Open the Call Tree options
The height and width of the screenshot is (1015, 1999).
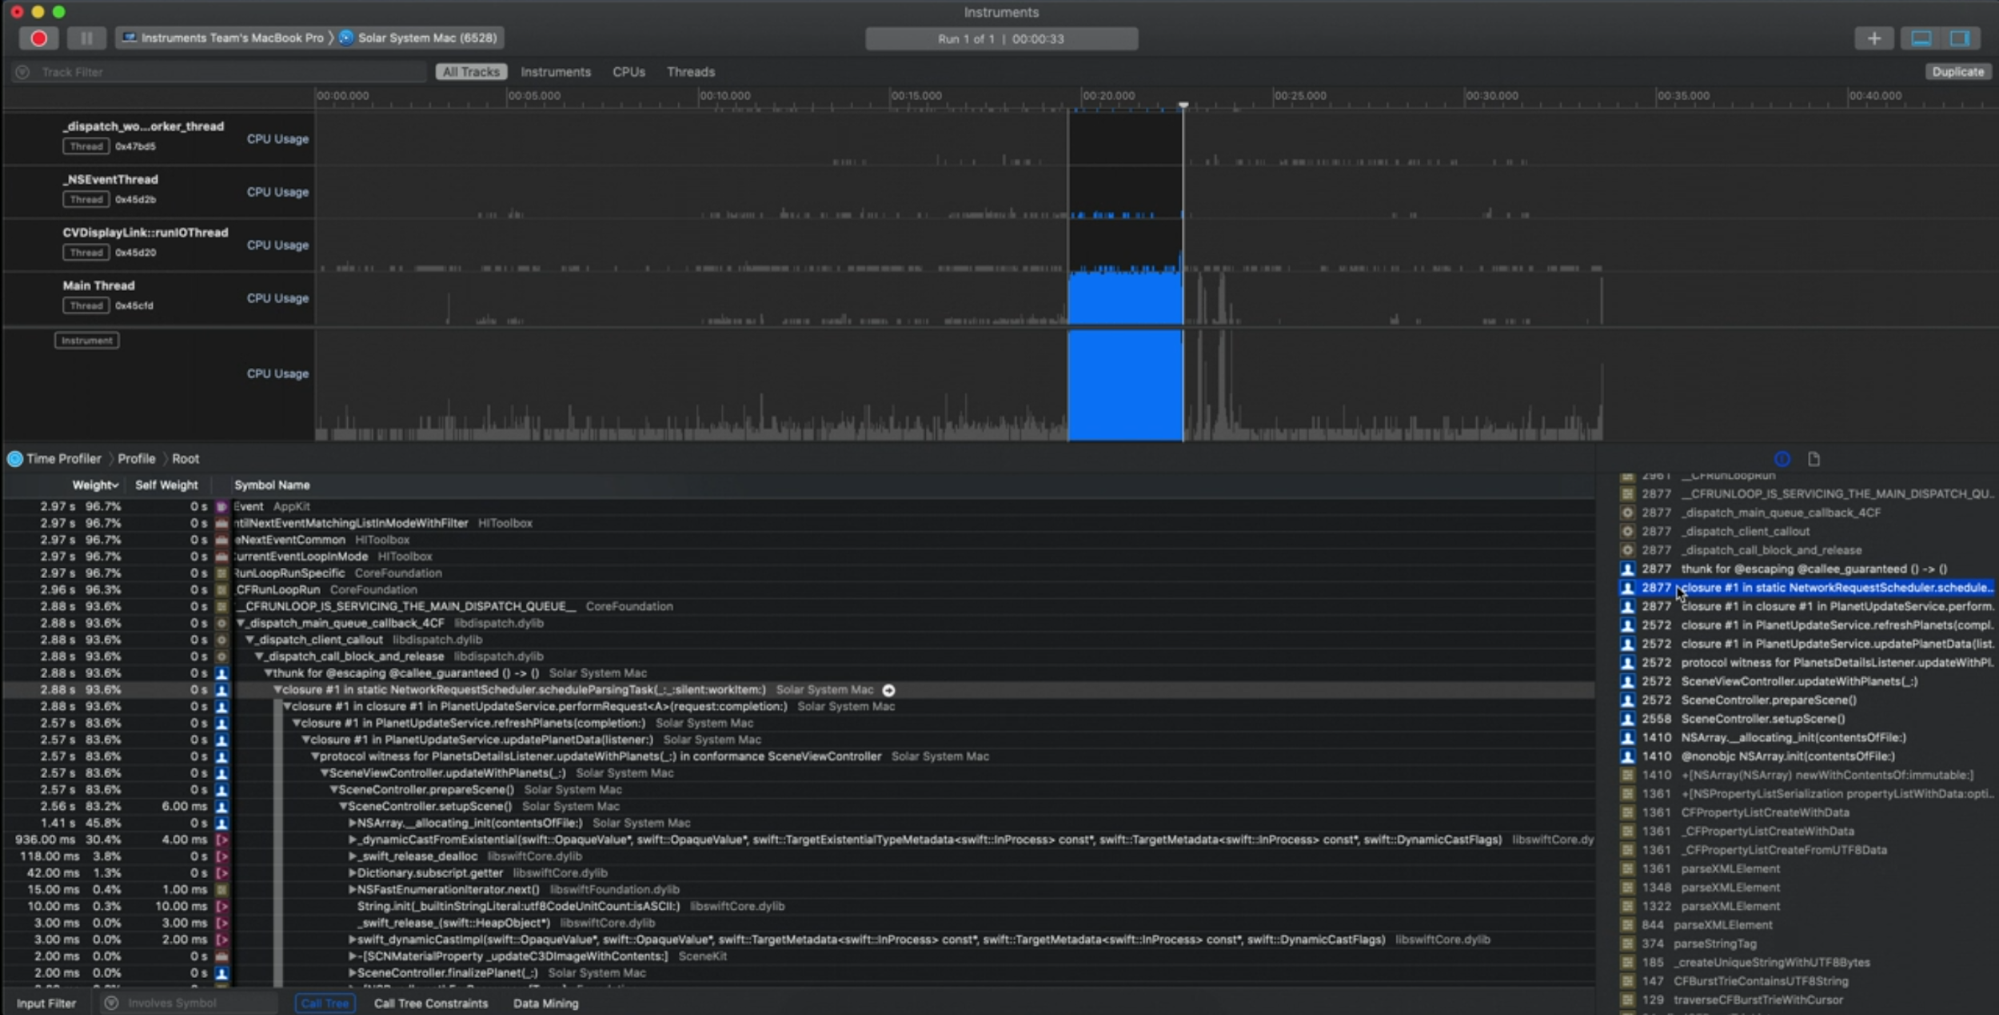(325, 1003)
